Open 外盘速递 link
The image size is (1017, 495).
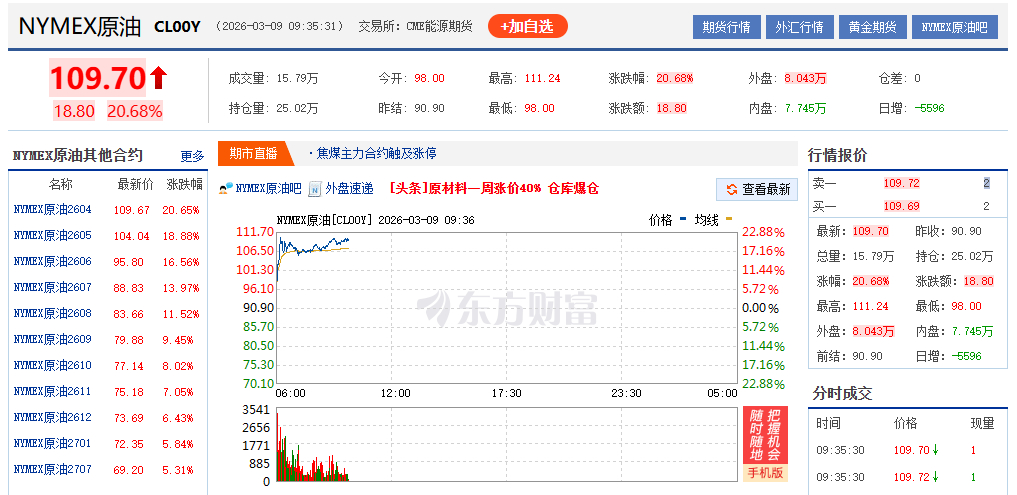[349, 189]
